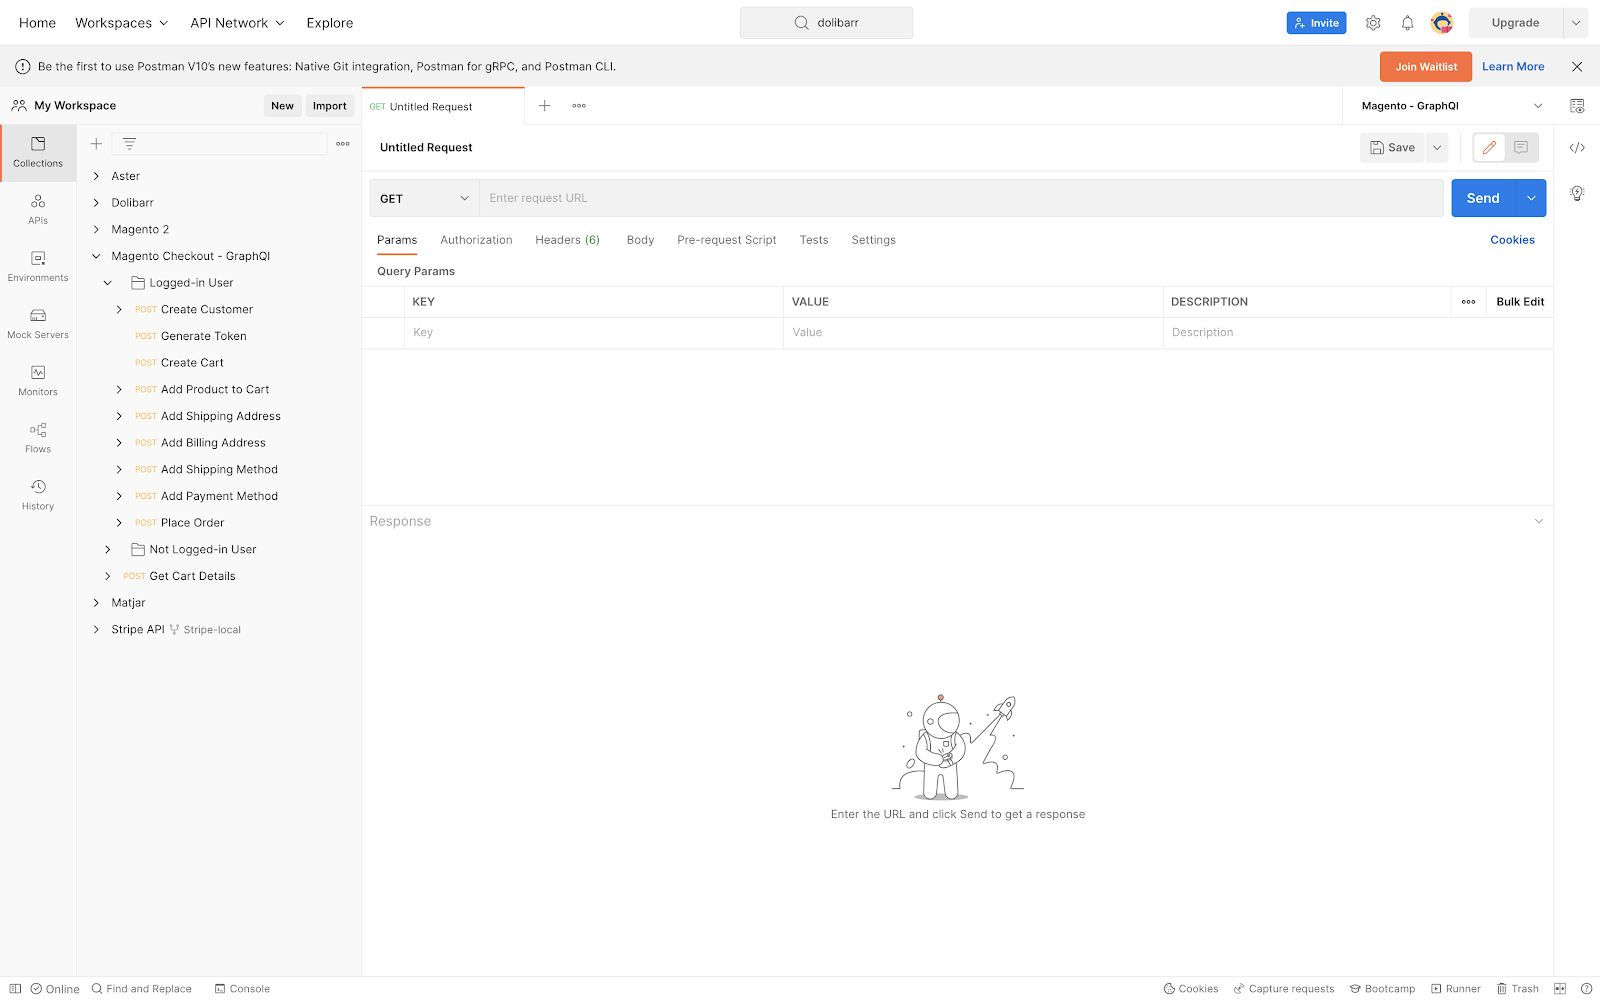Switch to the Headers tab
Viewport: 1600px width, 1000px height.
[567, 240]
